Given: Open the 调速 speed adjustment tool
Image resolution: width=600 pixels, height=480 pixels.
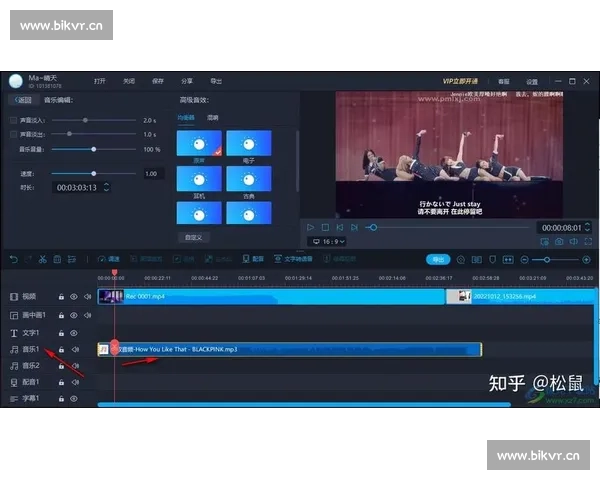Looking at the screenshot, I should click(x=109, y=260).
